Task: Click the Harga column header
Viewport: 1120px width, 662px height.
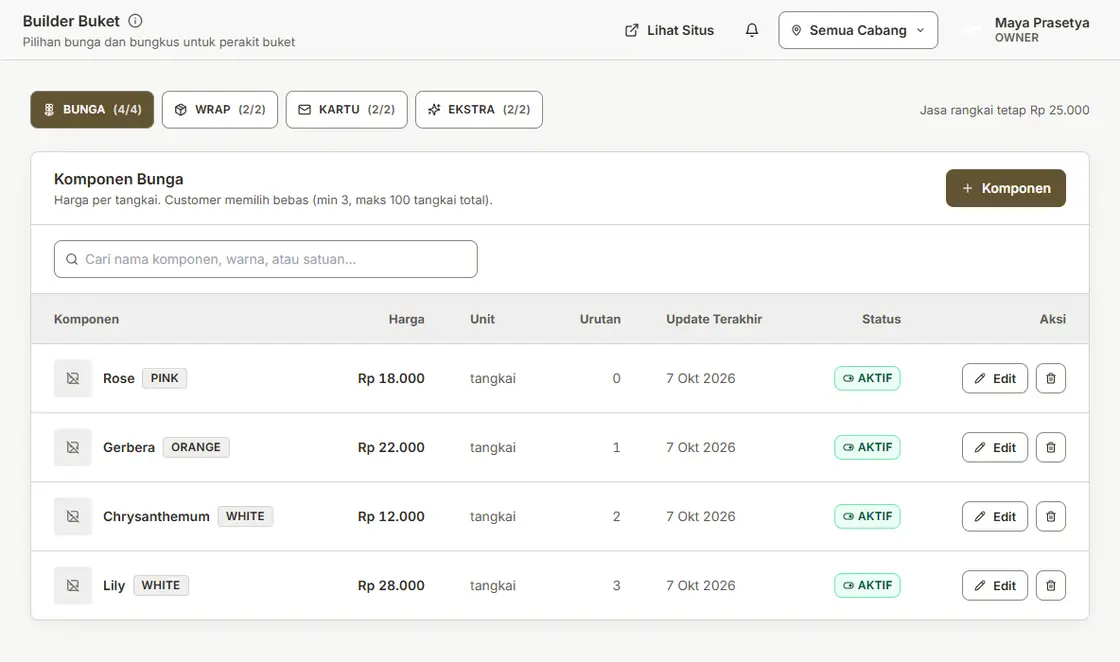Action: [x=406, y=319]
